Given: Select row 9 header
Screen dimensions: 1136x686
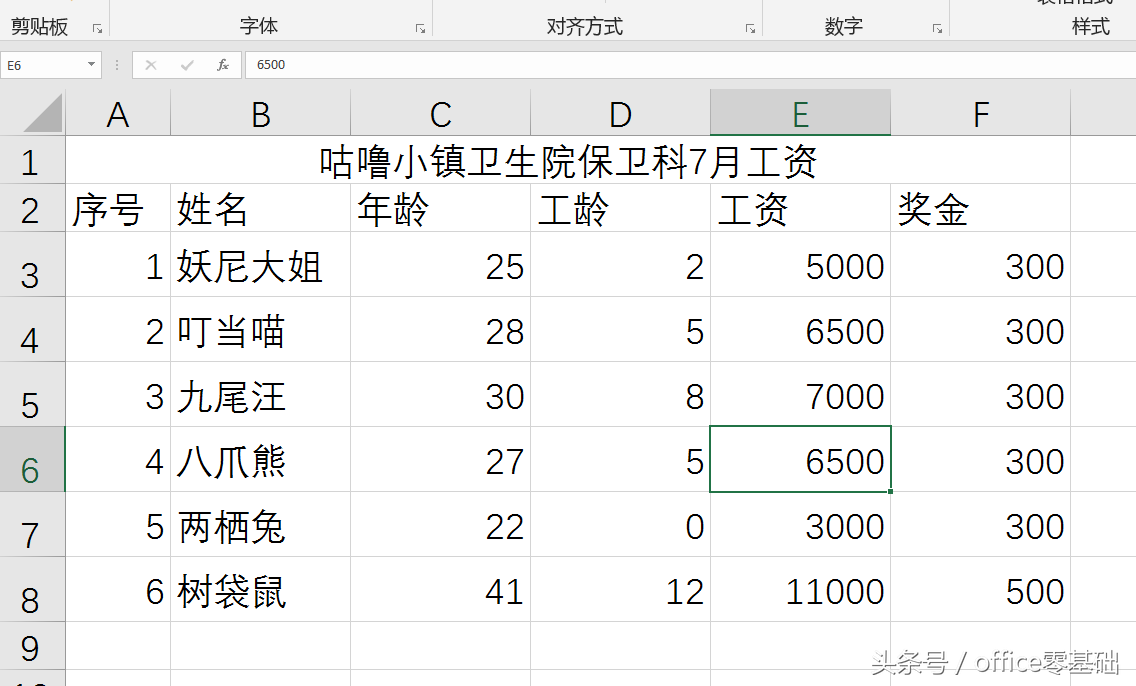Looking at the screenshot, I should tap(33, 645).
